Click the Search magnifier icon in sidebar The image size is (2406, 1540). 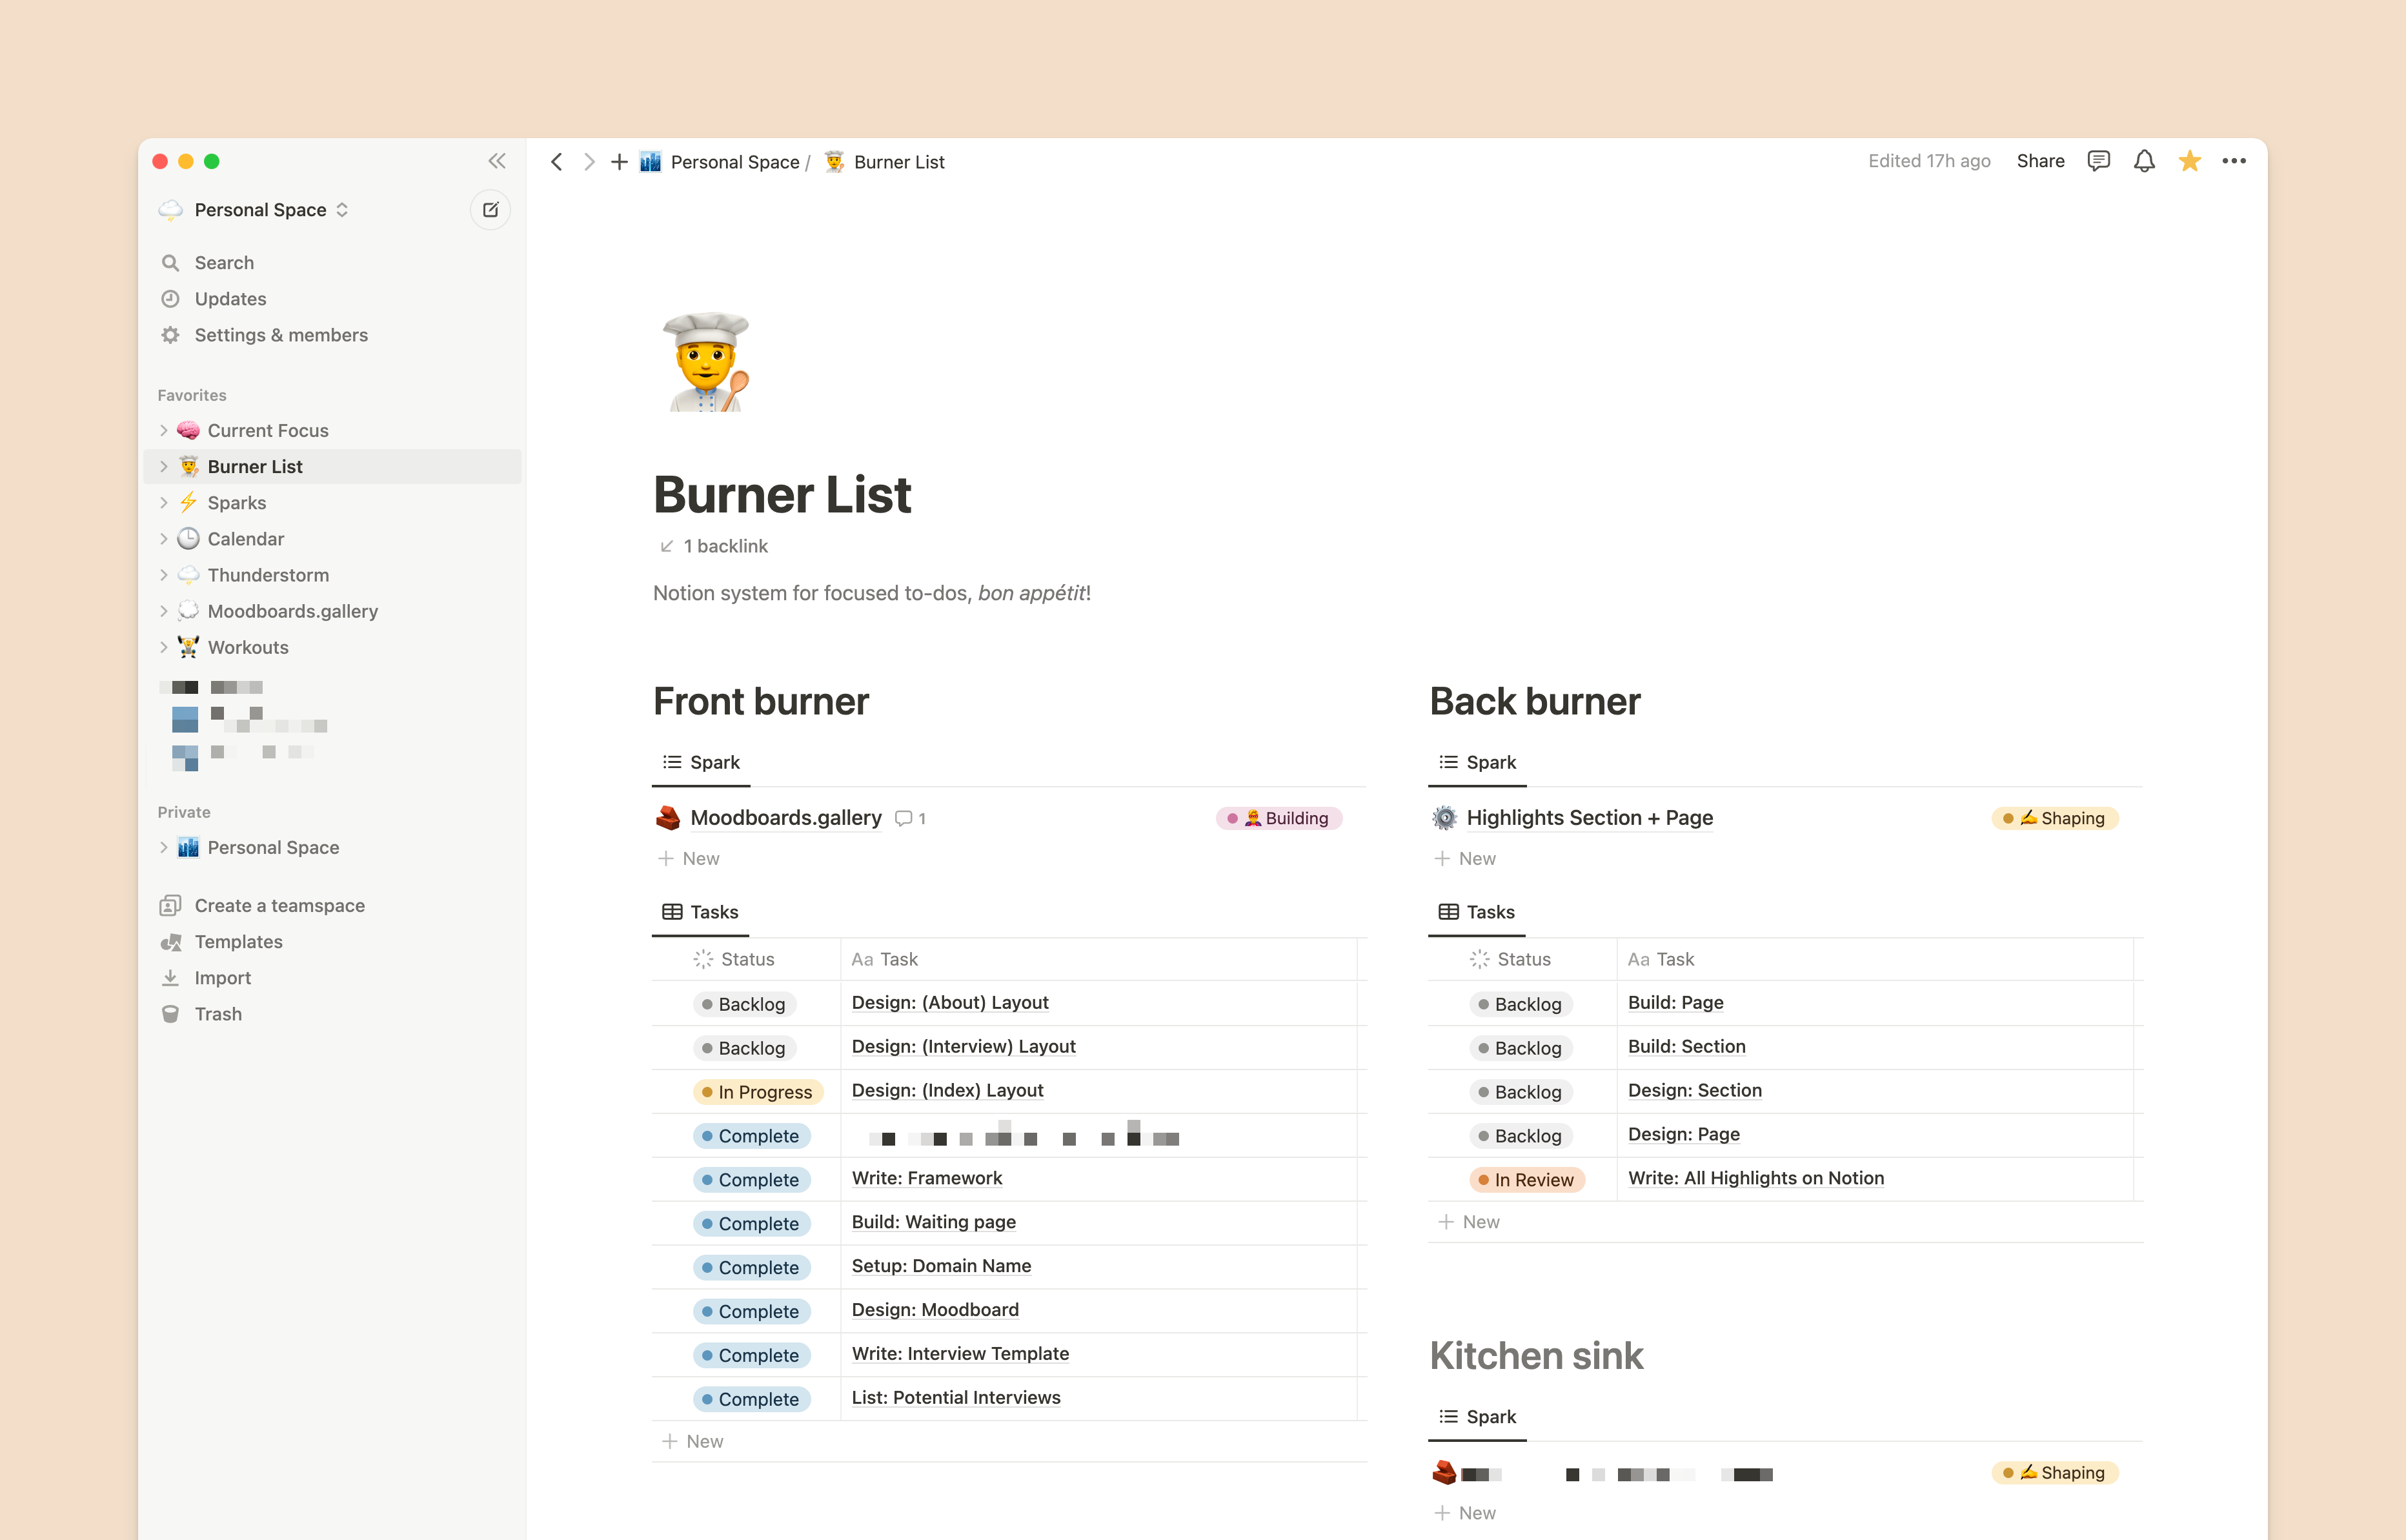(171, 263)
